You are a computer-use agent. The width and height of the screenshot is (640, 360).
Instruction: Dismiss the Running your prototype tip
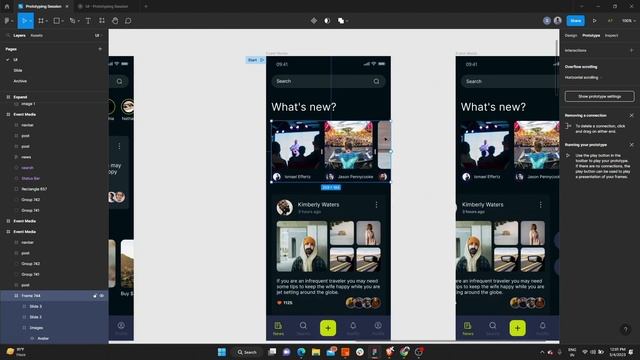(631, 145)
